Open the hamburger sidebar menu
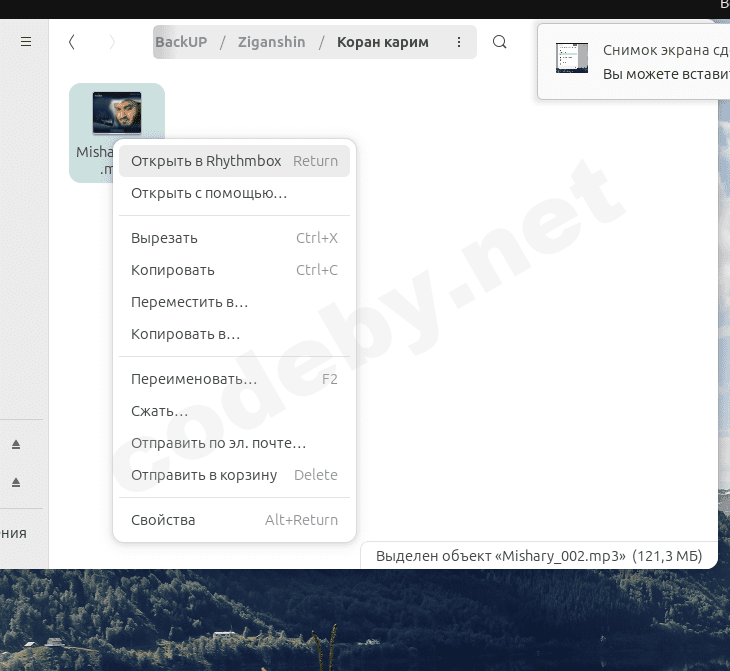The height and width of the screenshot is (671, 730). tap(26, 42)
